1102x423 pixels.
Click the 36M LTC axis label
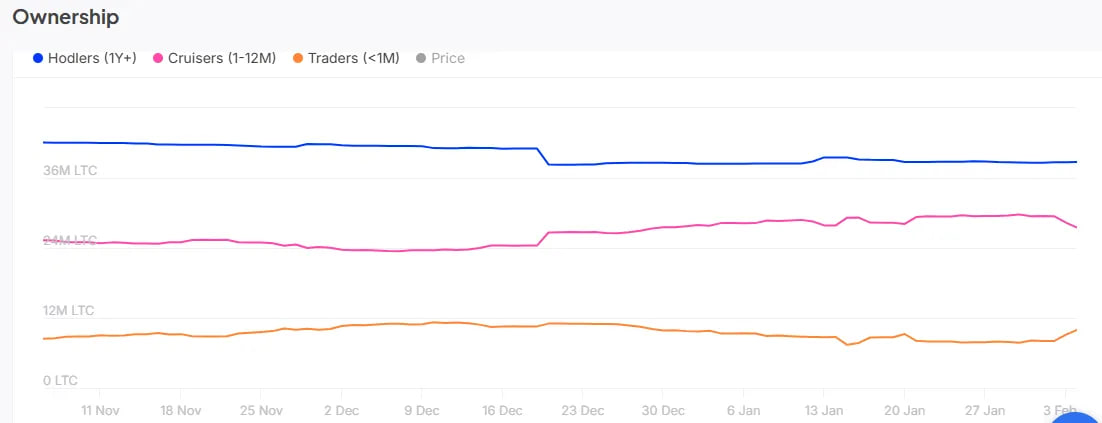pos(70,170)
